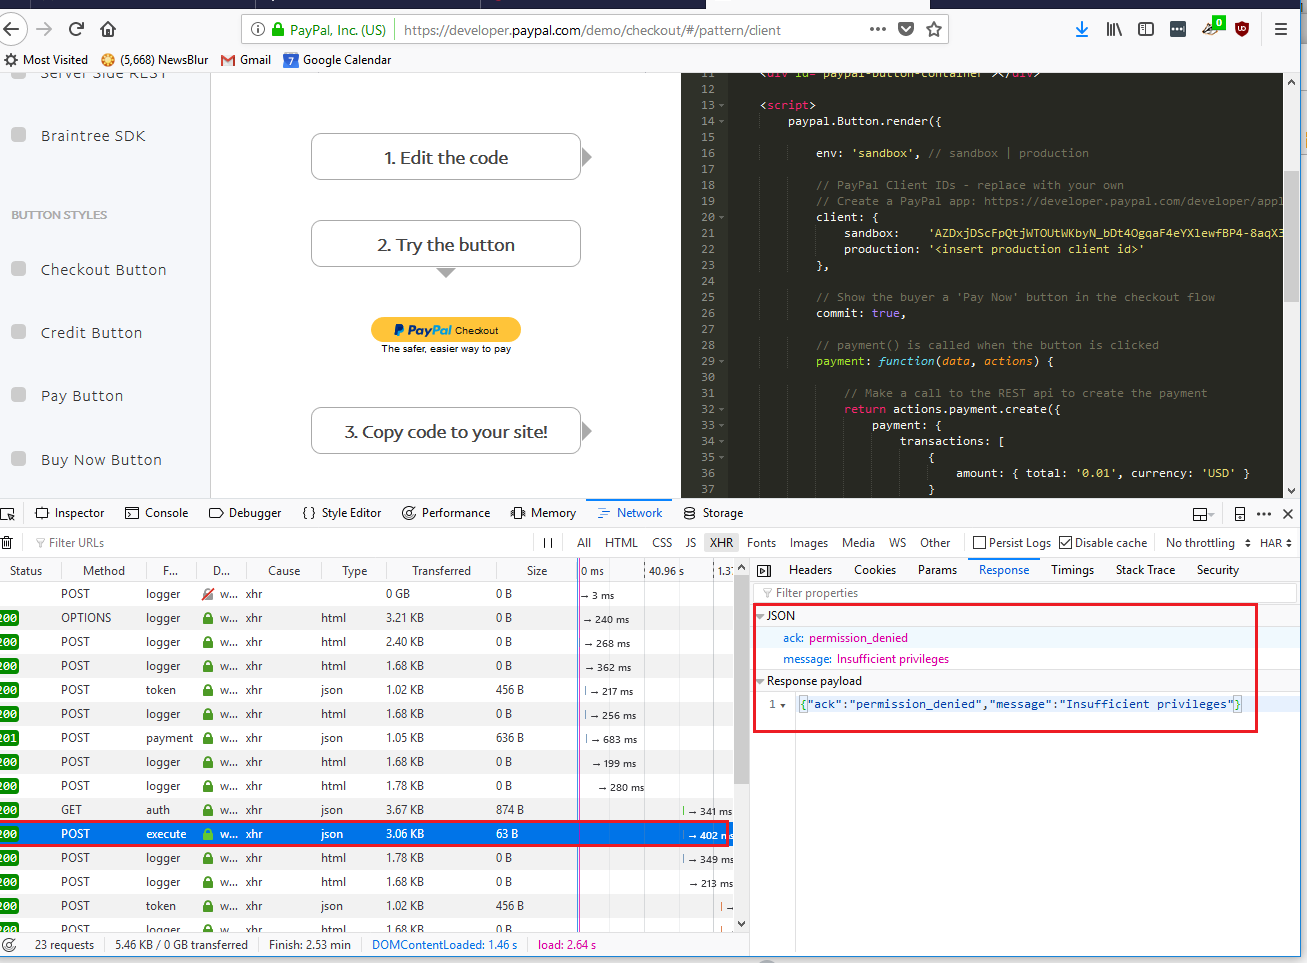
Task: Select the POST payment request row
Action: (366, 738)
